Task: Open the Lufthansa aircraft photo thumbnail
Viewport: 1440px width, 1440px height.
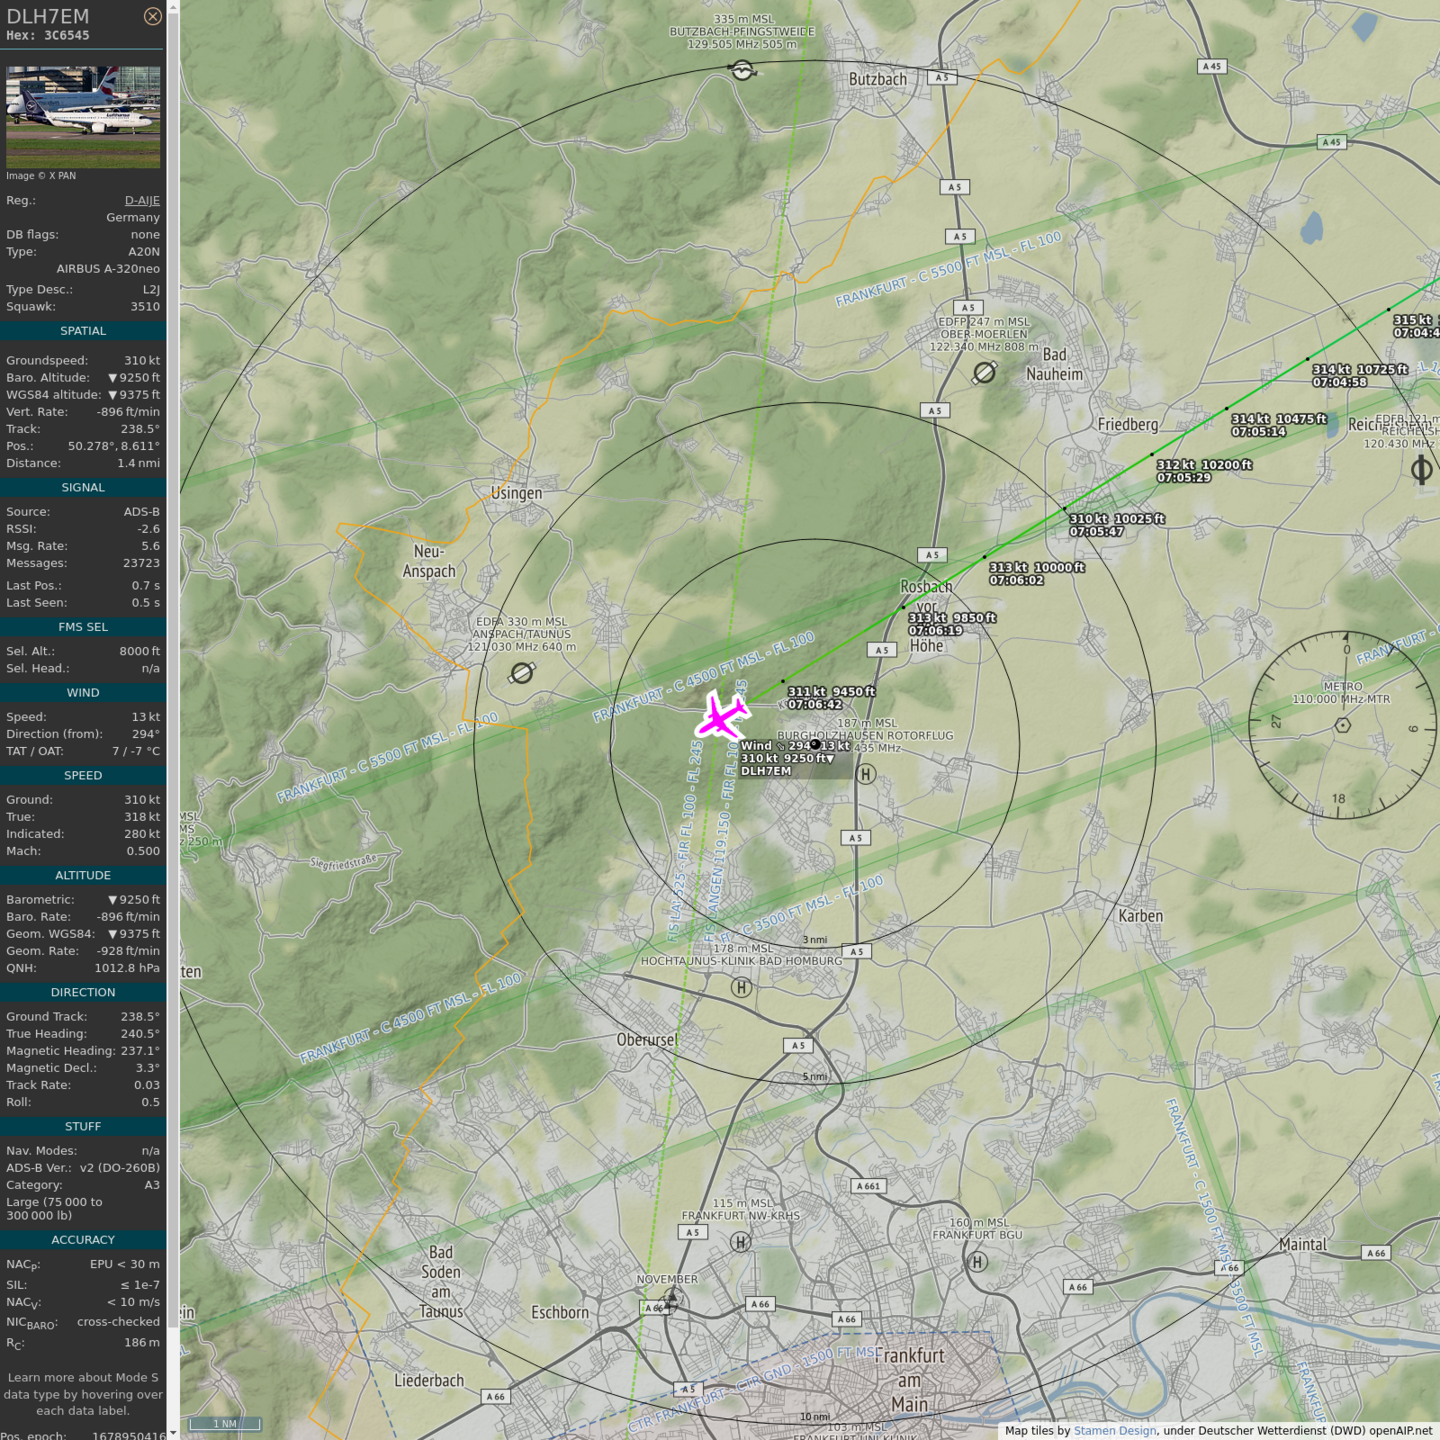Action: [83, 117]
